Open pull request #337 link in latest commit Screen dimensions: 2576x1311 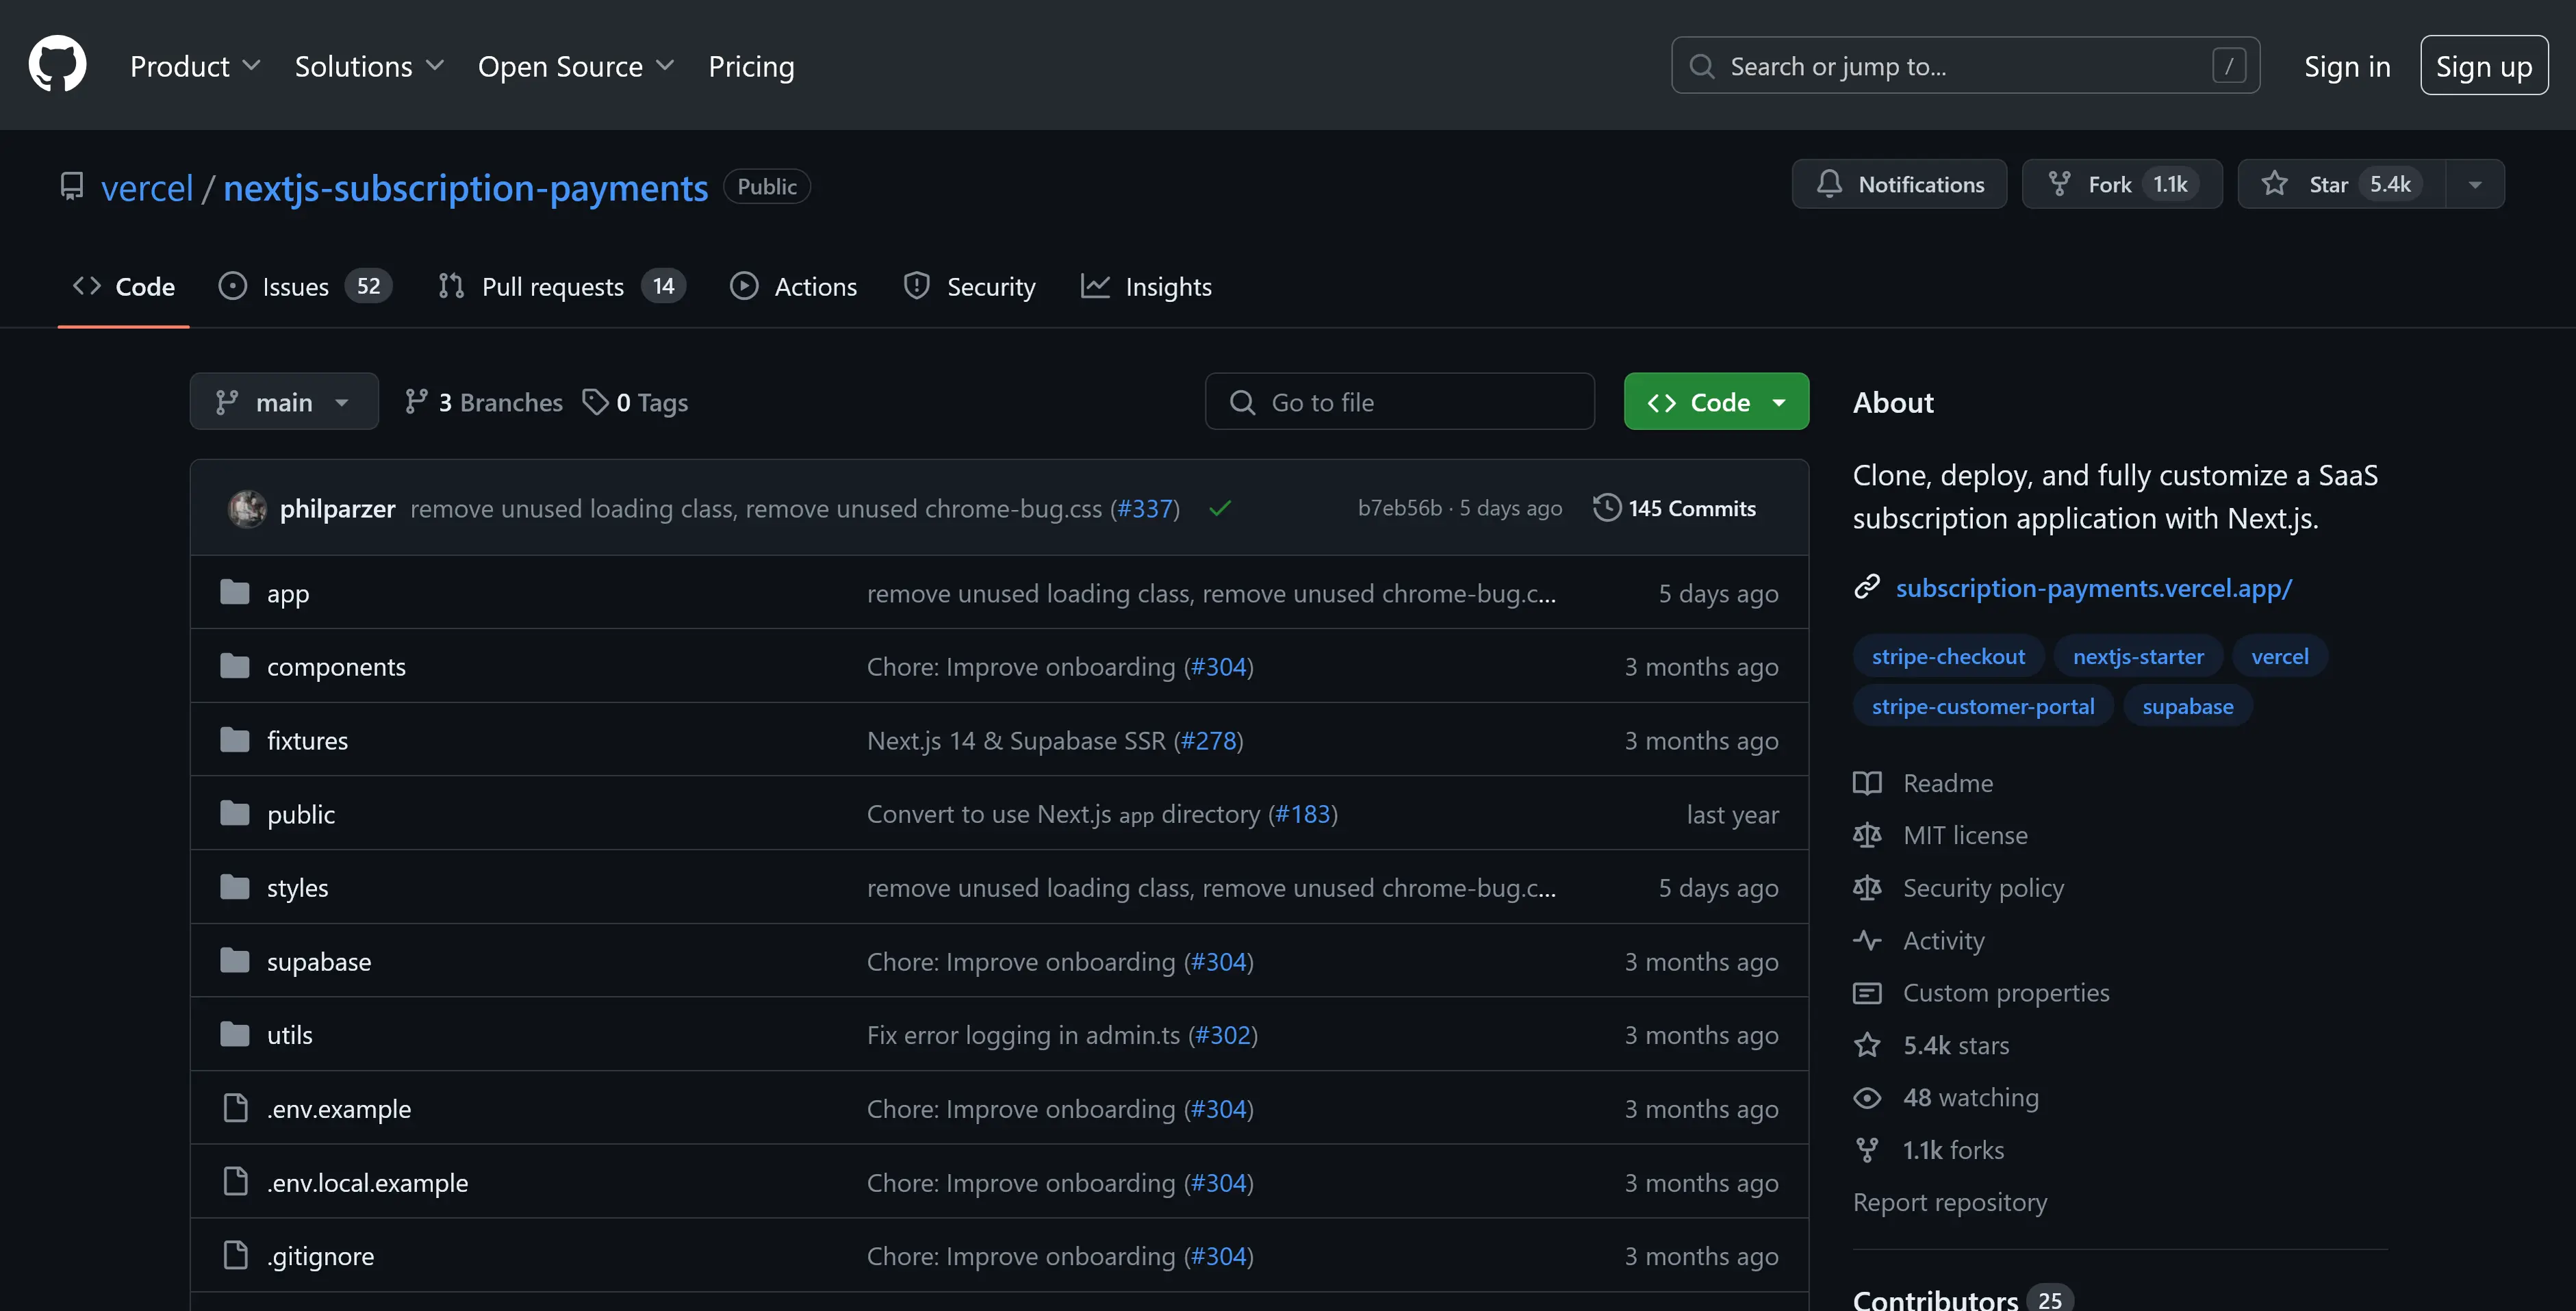1145,508
